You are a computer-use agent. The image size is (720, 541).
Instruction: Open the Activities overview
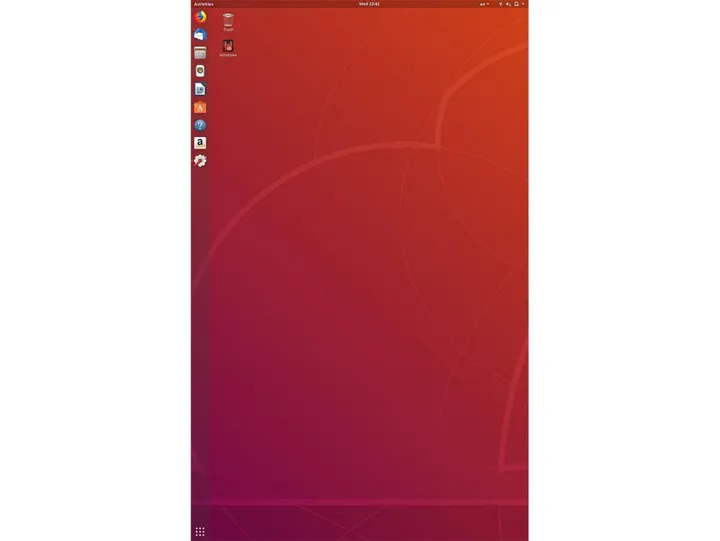[x=203, y=4]
